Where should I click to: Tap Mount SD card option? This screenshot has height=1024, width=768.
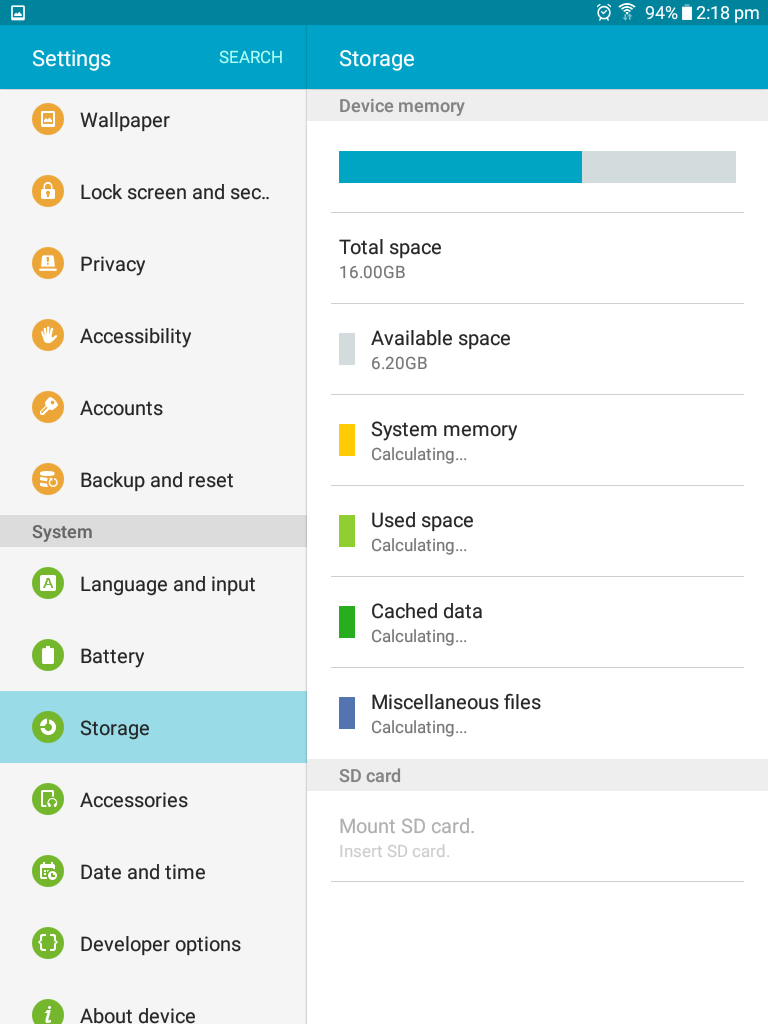(537, 837)
